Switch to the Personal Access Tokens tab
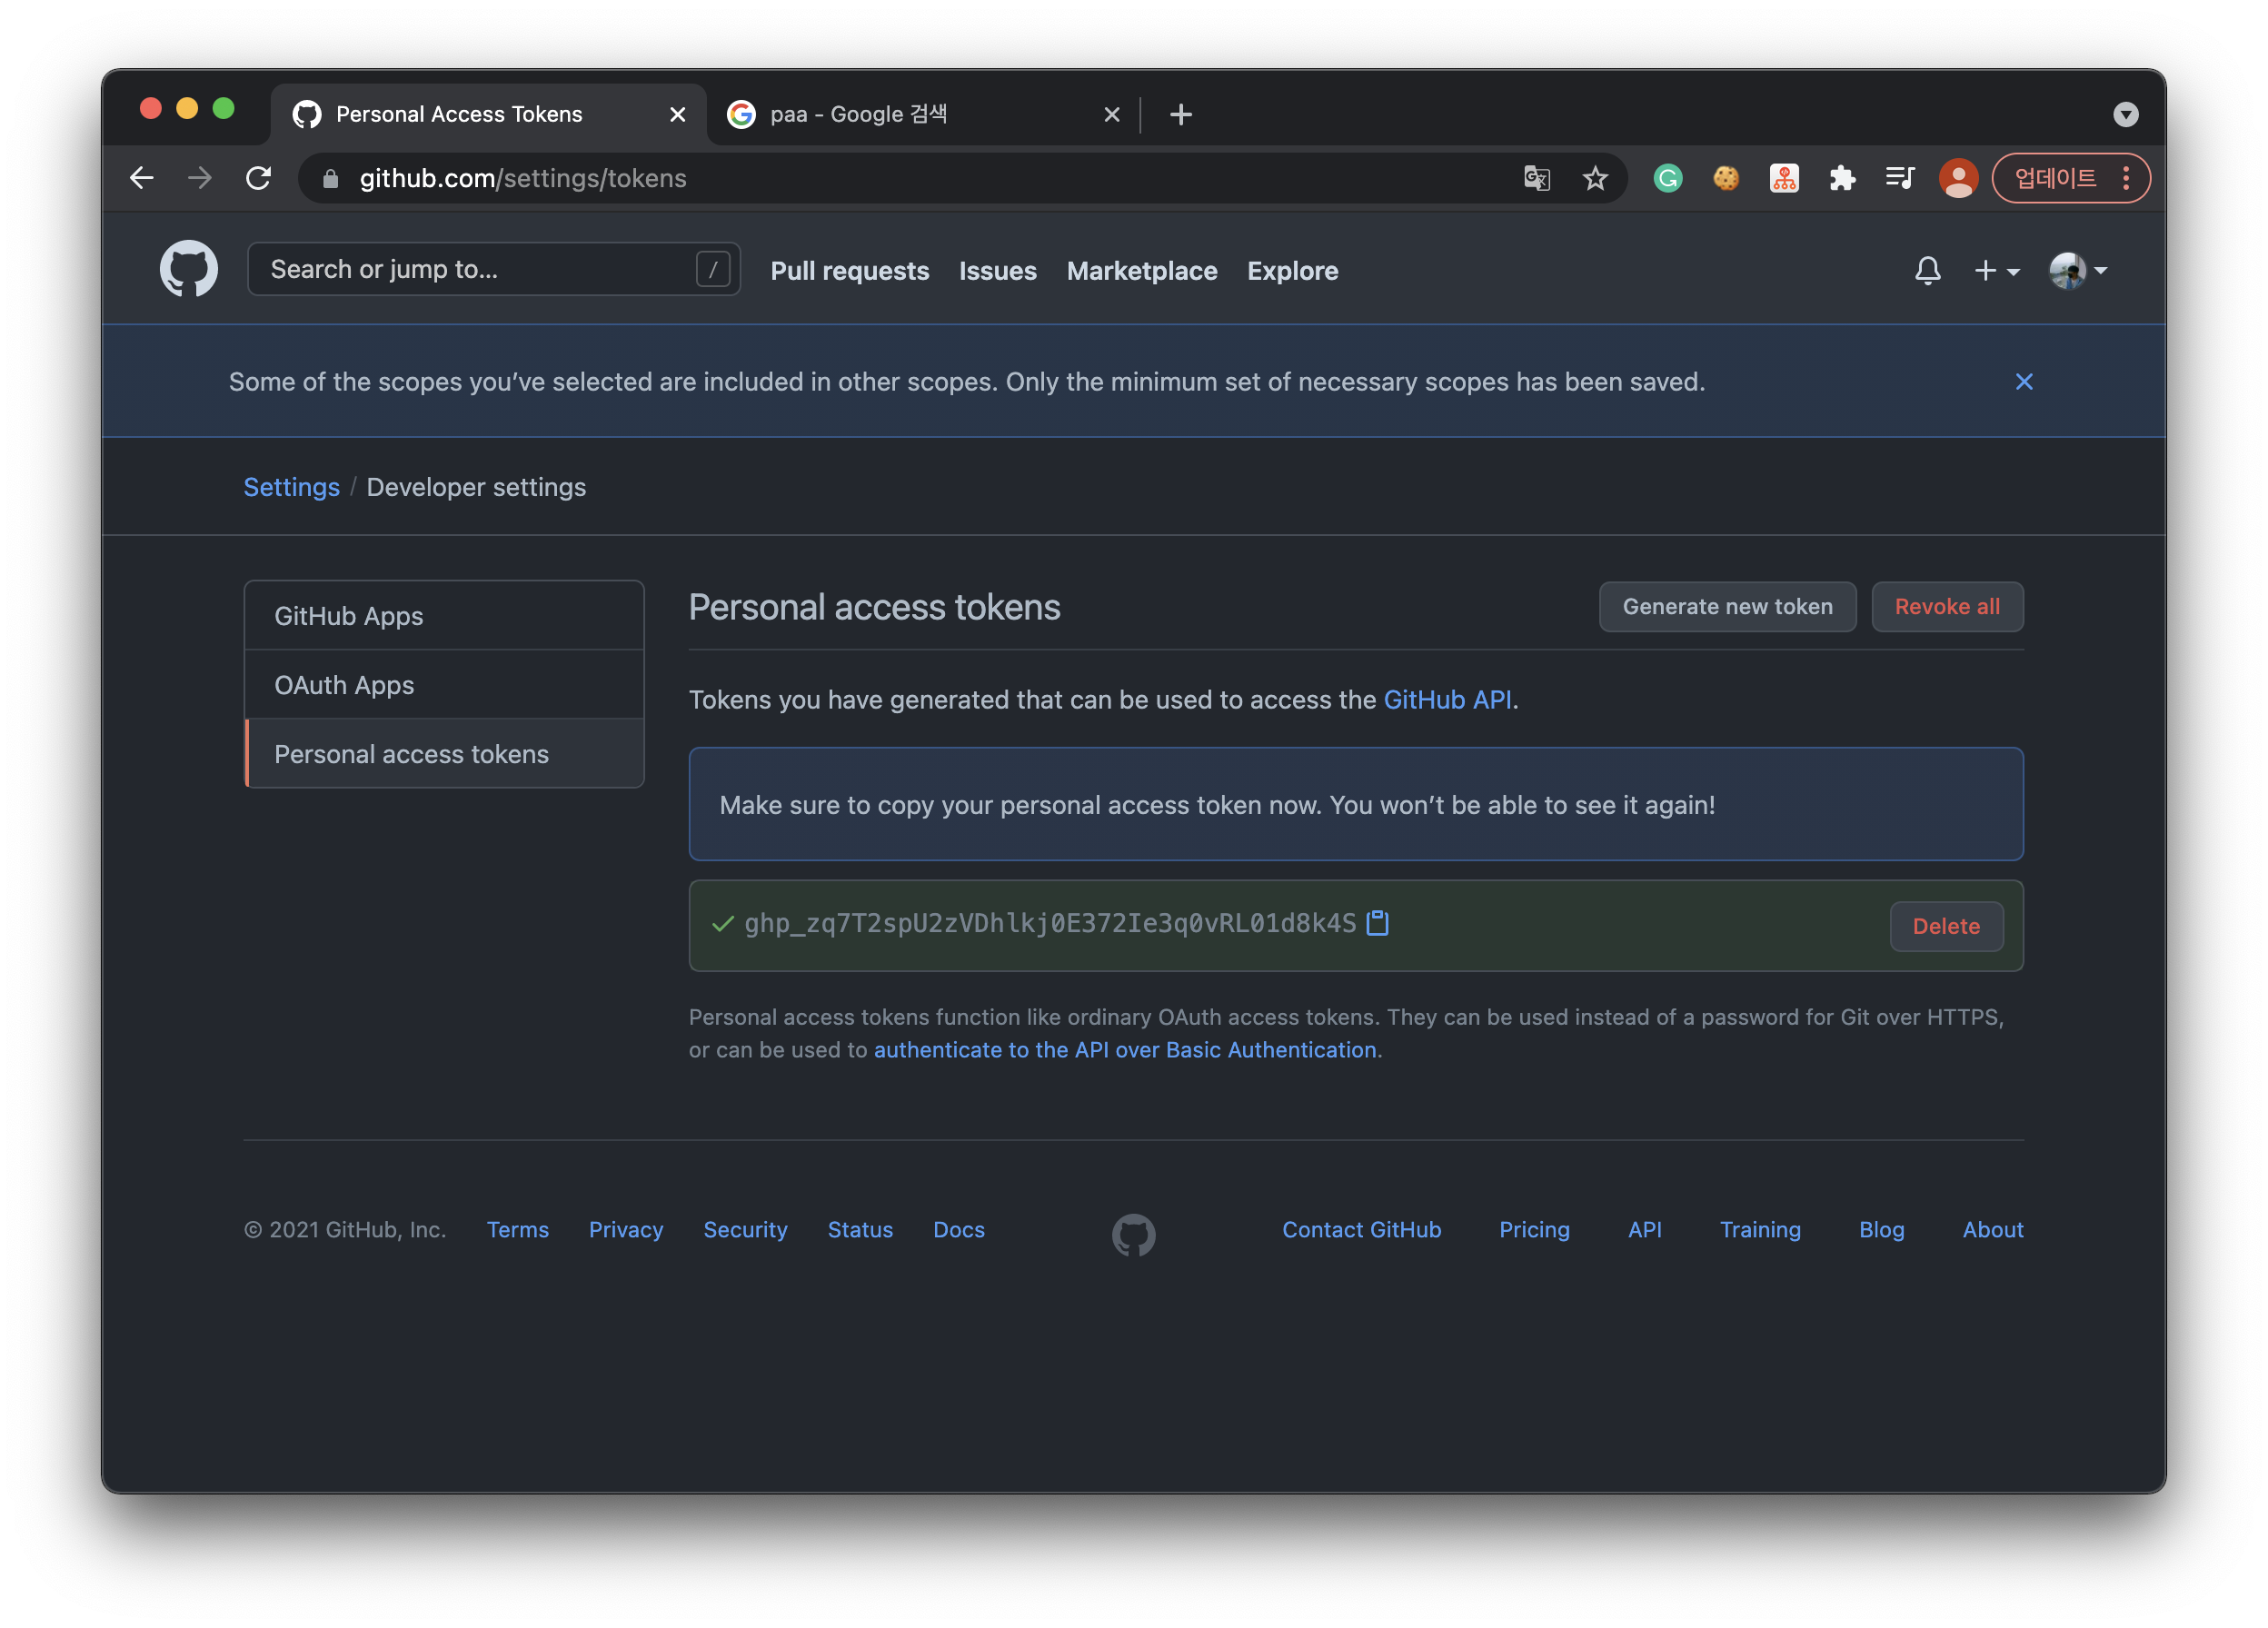The image size is (2268, 1628). pos(488,115)
